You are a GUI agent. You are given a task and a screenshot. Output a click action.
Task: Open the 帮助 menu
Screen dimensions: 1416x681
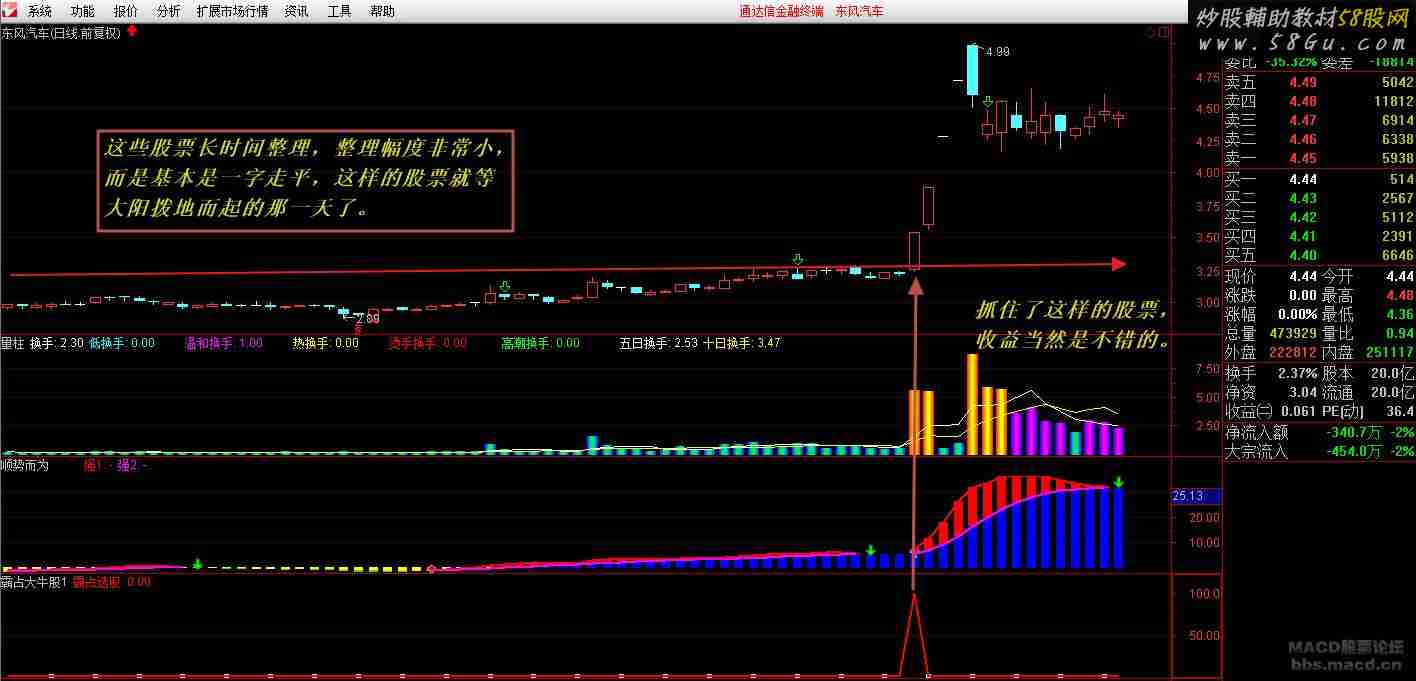382,12
